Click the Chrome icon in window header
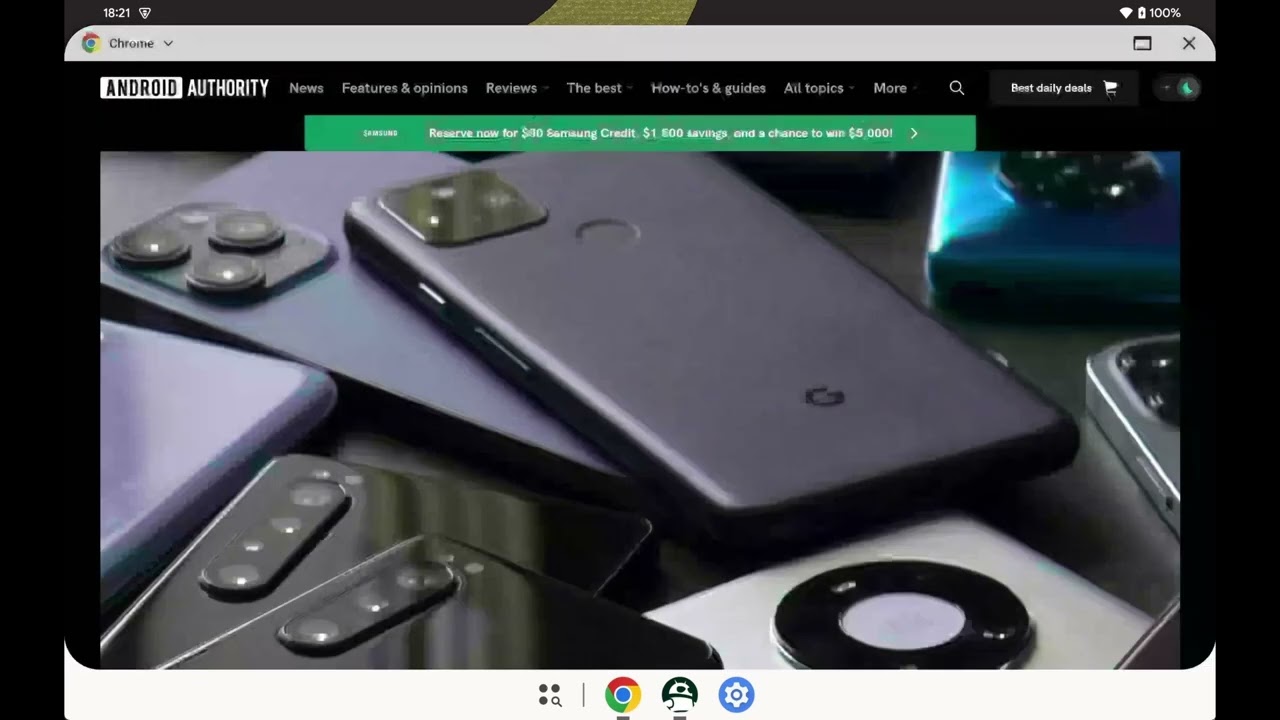The width and height of the screenshot is (1280, 720). (91, 43)
